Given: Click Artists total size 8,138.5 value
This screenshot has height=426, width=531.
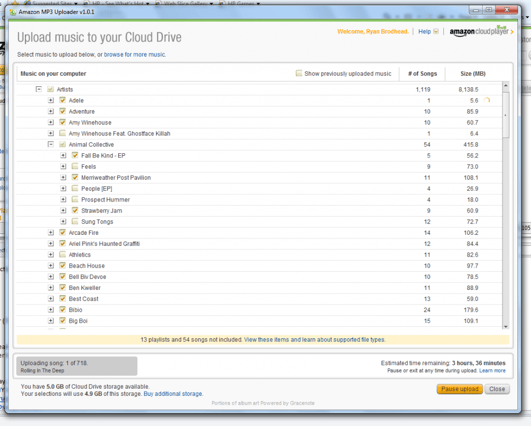Looking at the screenshot, I should [468, 89].
